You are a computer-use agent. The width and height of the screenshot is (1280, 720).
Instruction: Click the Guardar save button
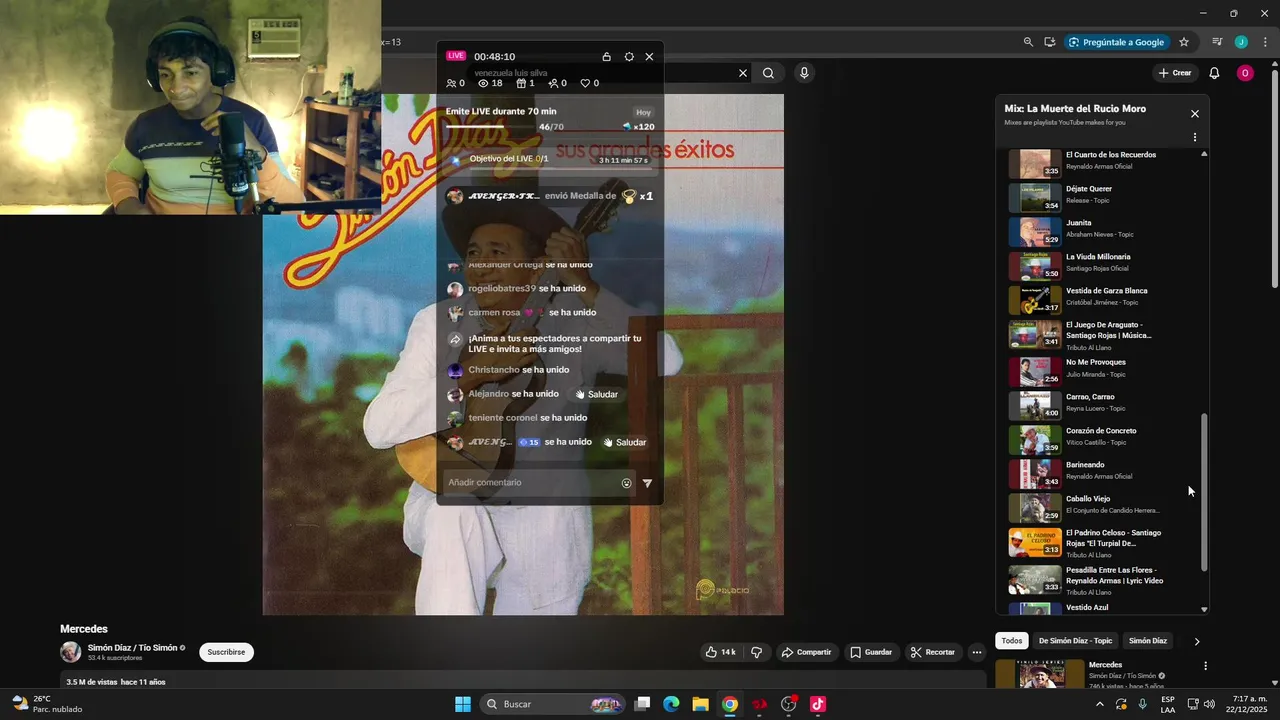(871, 652)
